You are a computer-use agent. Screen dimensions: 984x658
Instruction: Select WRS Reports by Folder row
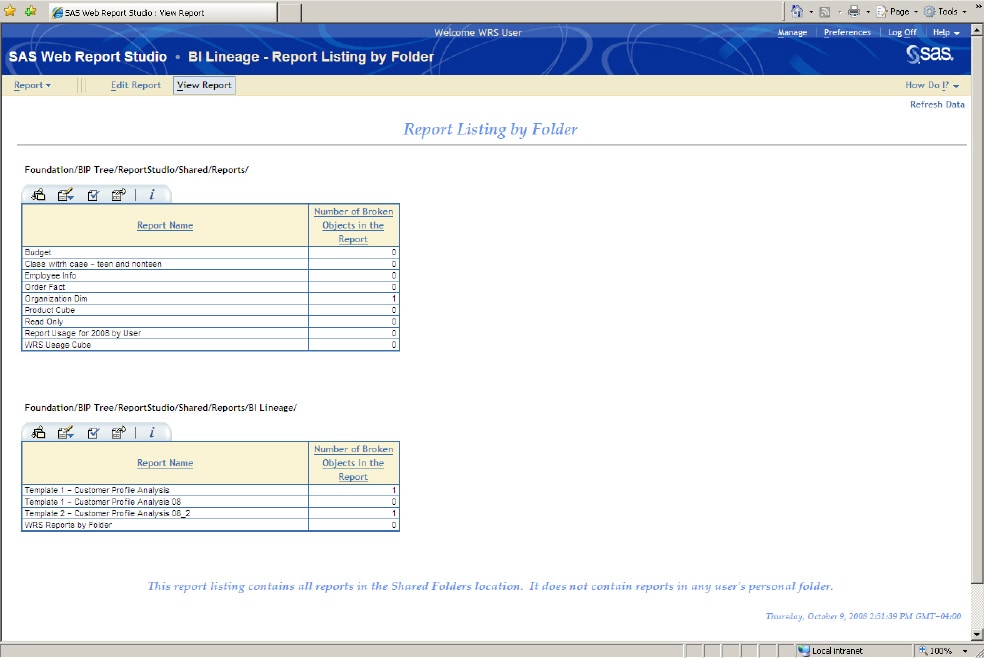click(210, 525)
